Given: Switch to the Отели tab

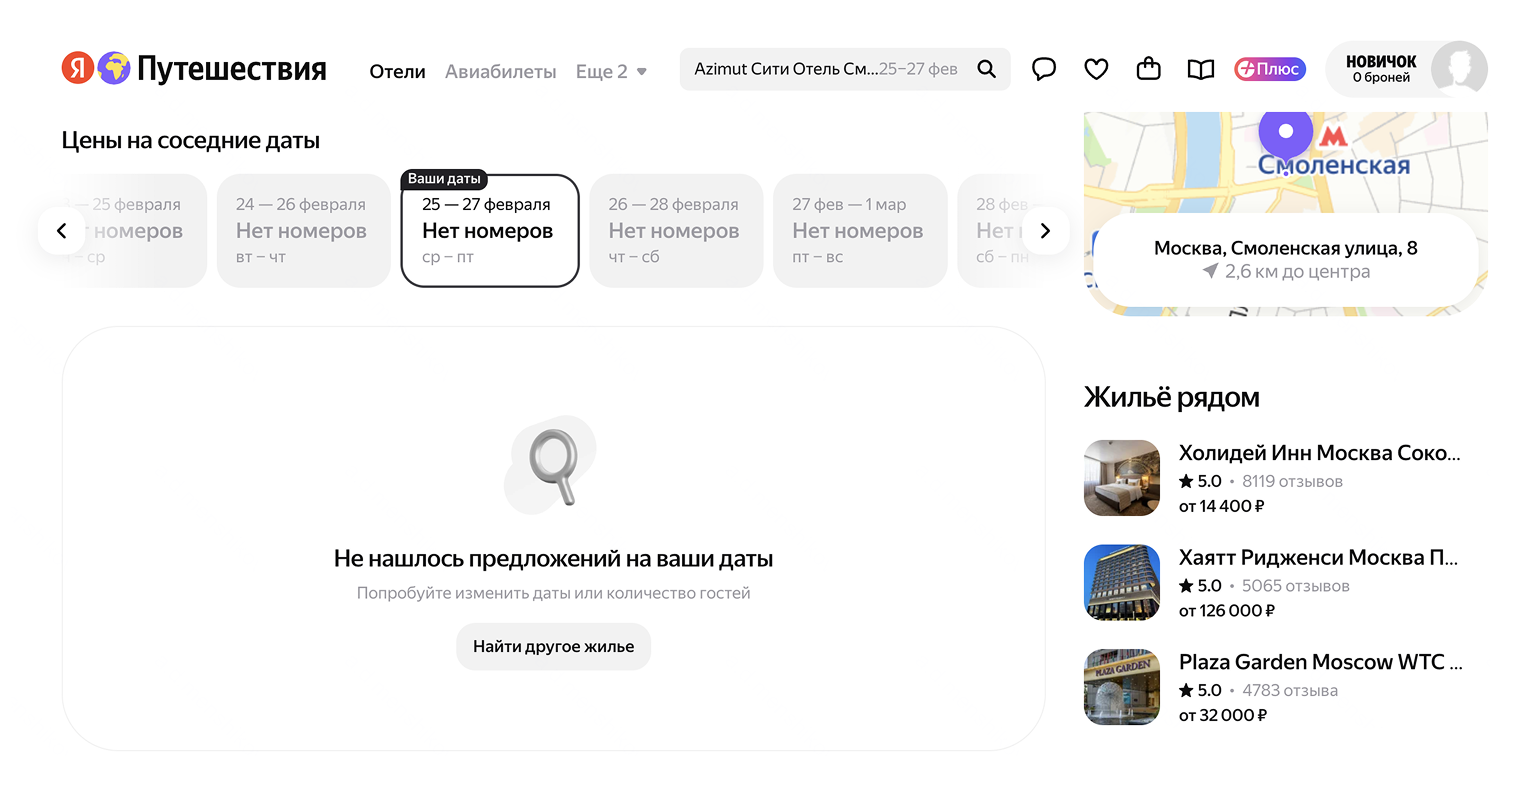Looking at the screenshot, I should click(x=397, y=71).
